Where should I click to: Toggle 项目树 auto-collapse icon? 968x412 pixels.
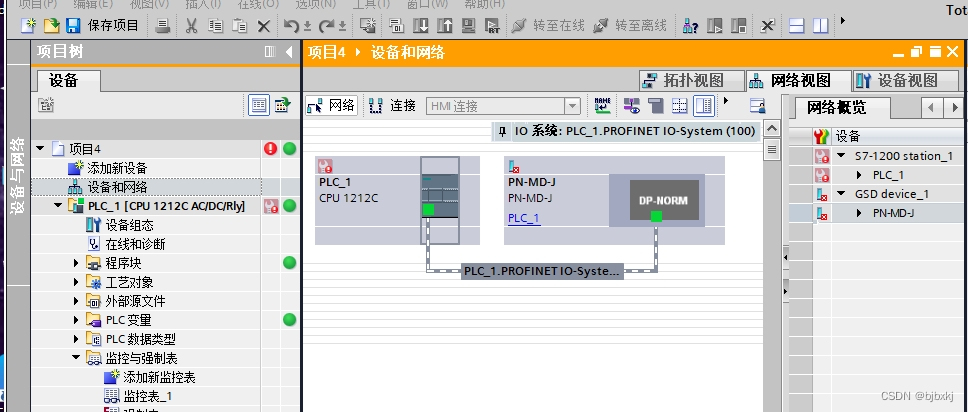[270, 52]
